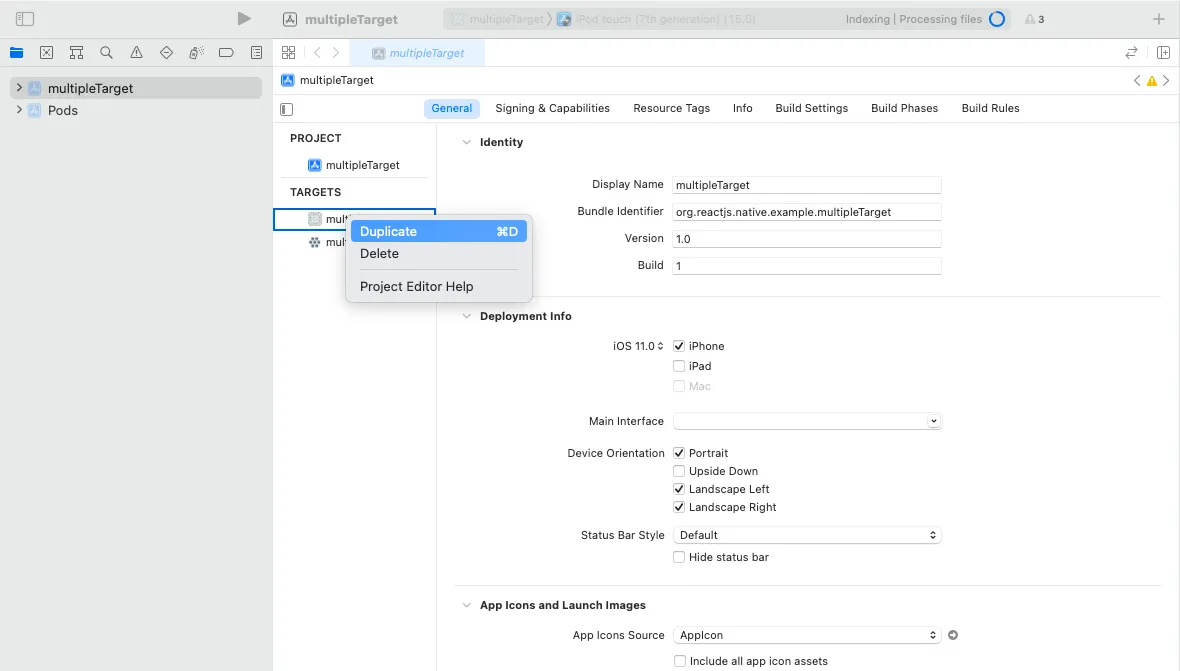Switch to the Build Rules tab
Screen dimensions: 1180x671
990,108
